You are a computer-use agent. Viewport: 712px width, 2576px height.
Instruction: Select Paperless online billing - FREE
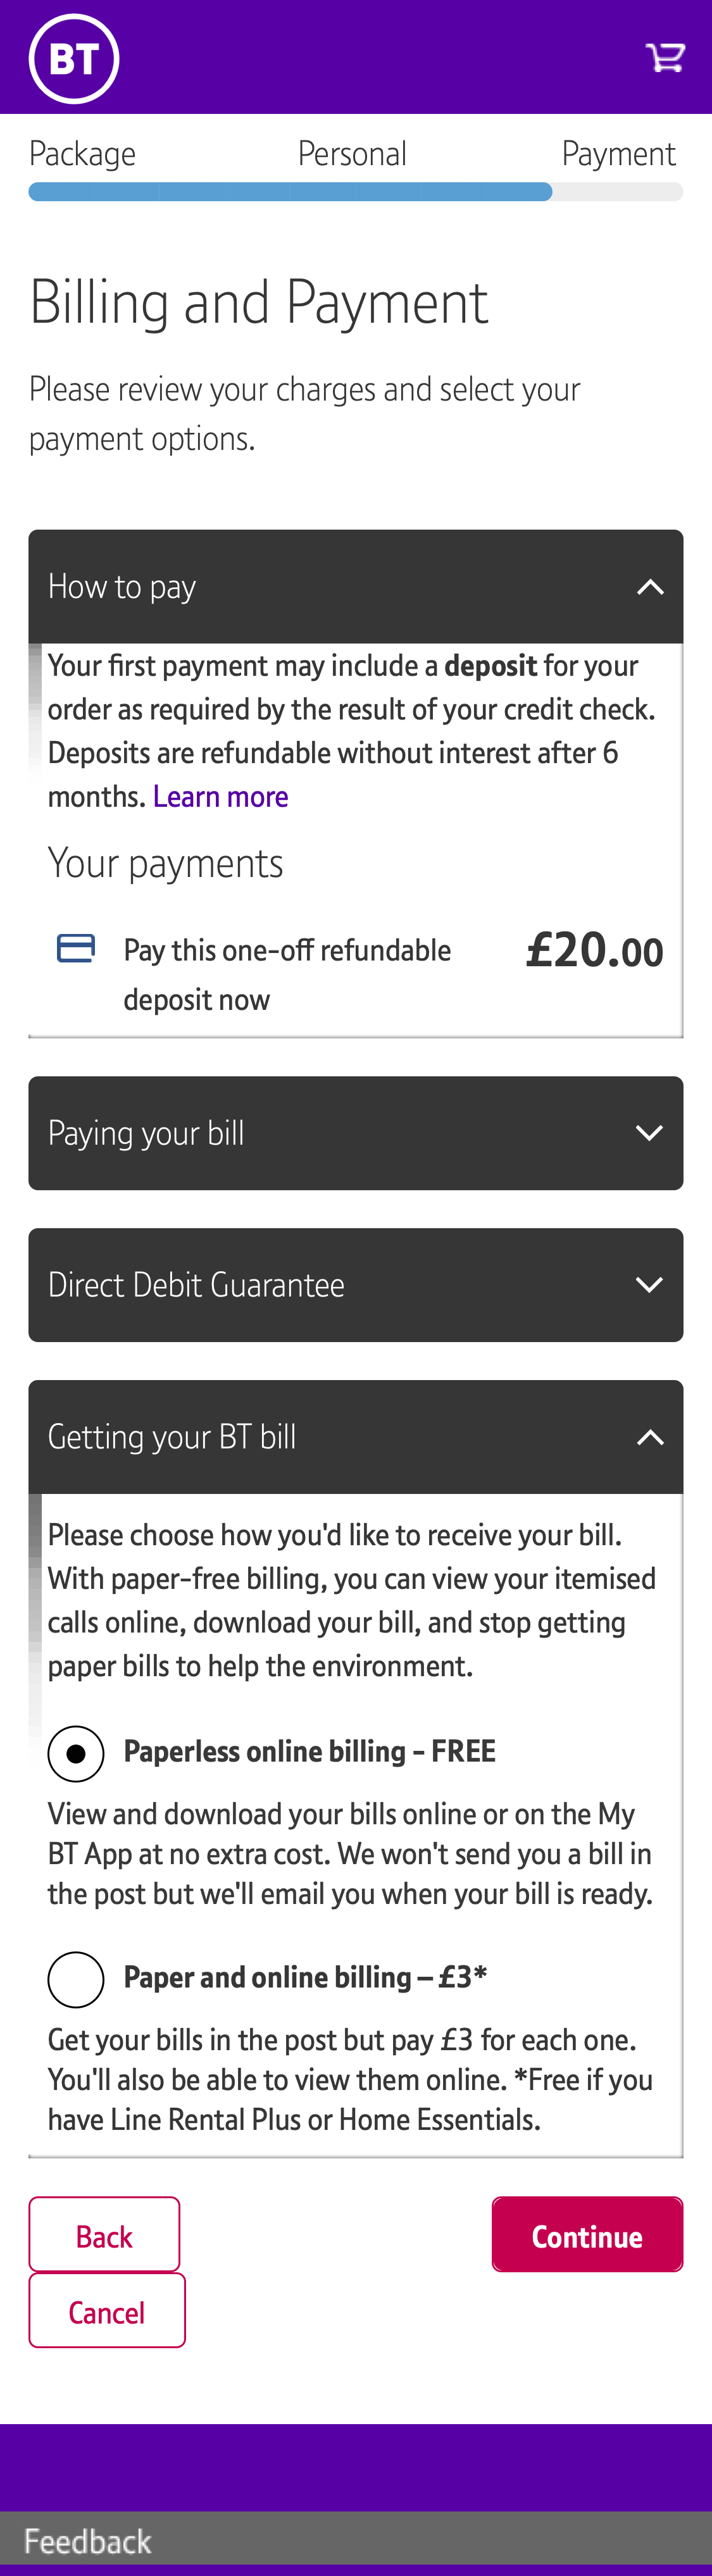(76, 1752)
